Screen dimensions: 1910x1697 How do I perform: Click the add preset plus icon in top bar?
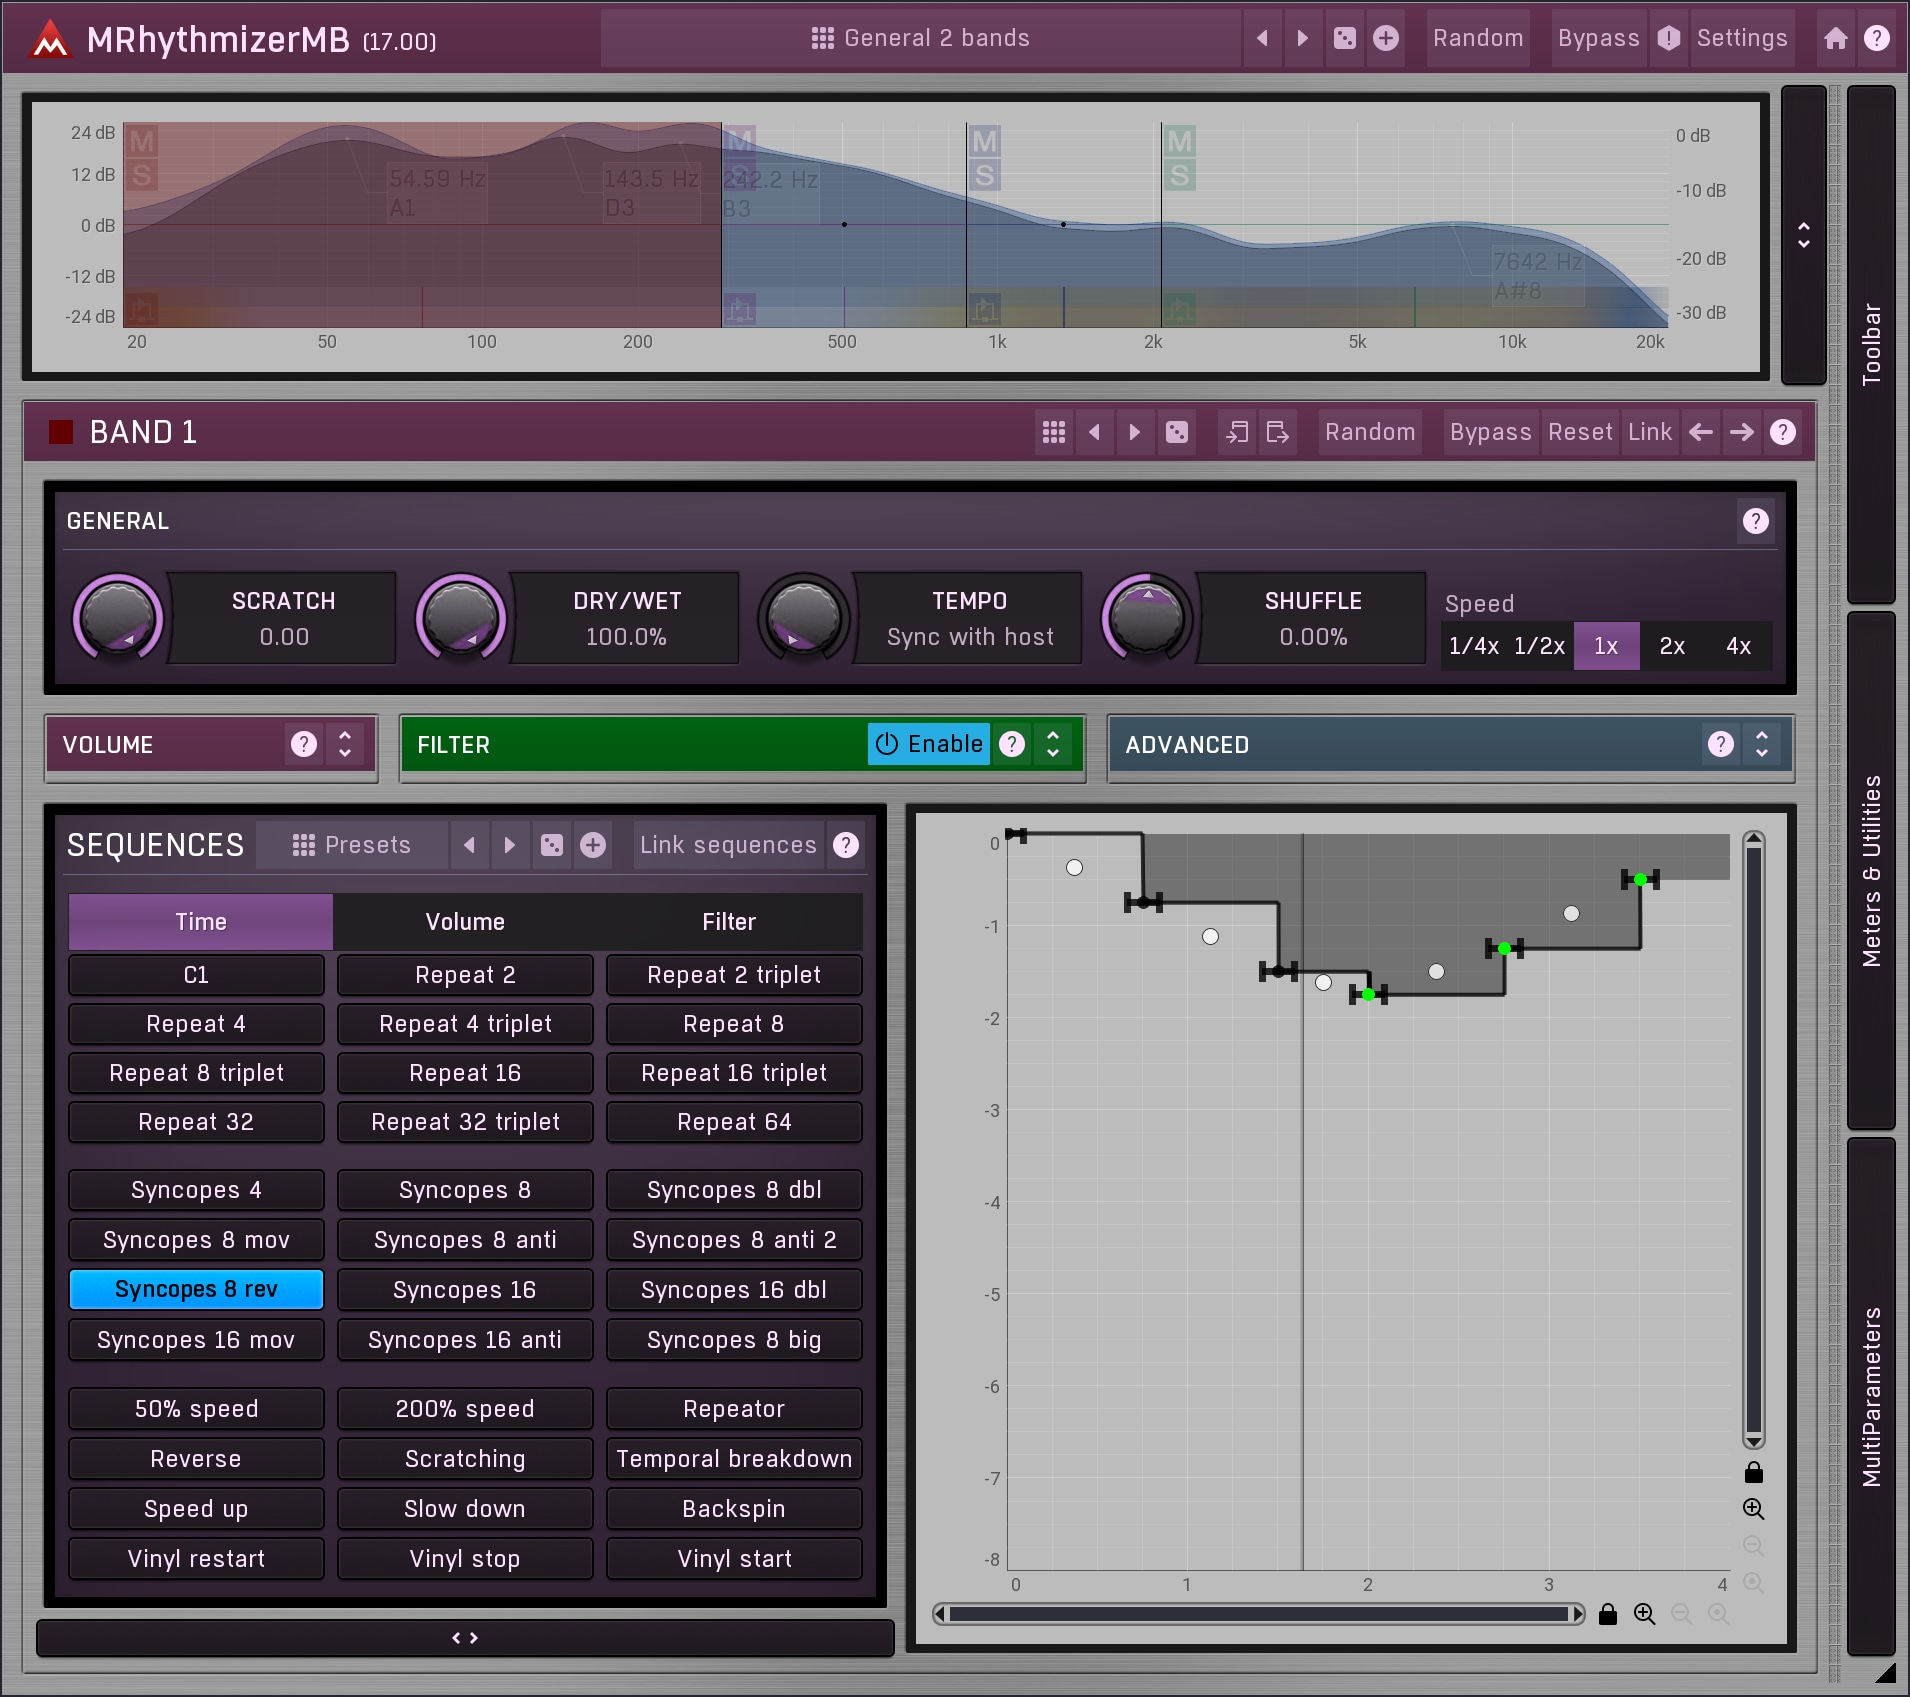1386,38
